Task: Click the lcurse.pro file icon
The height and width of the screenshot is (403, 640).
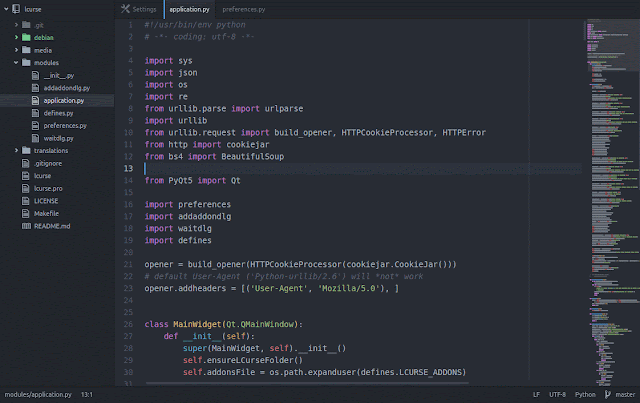Action: pyautogui.click(x=26, y=188)
